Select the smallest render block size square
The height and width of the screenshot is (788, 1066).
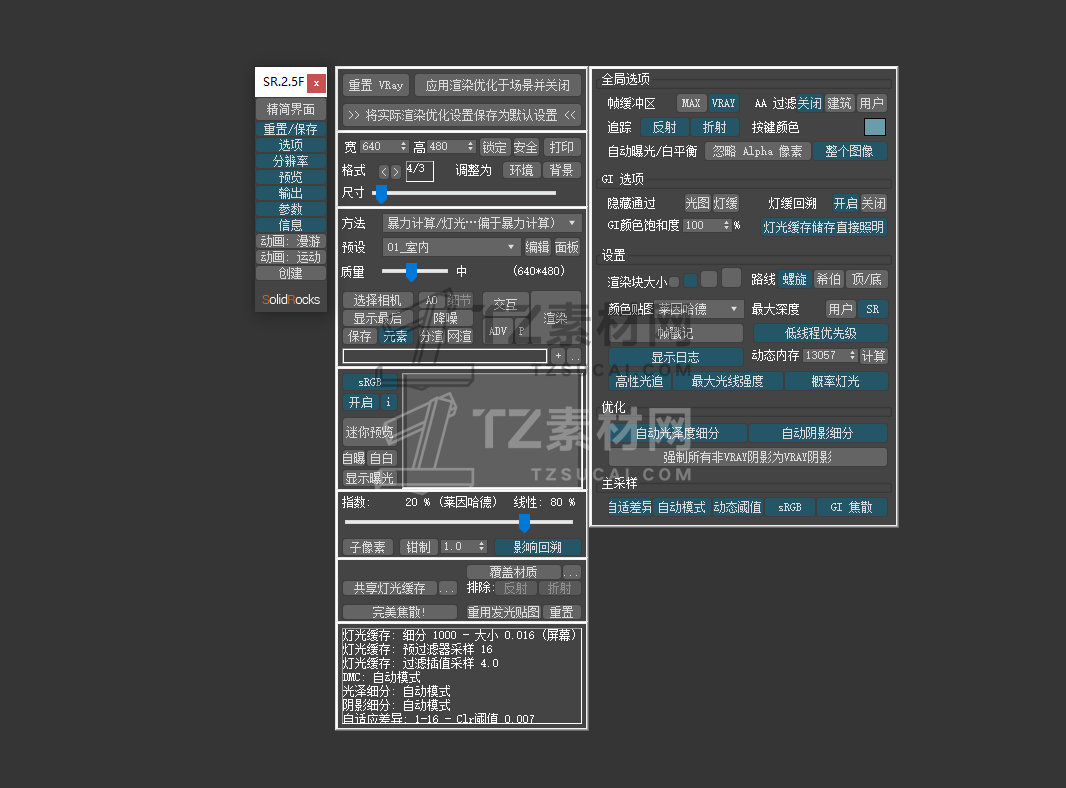pos(674,281)
